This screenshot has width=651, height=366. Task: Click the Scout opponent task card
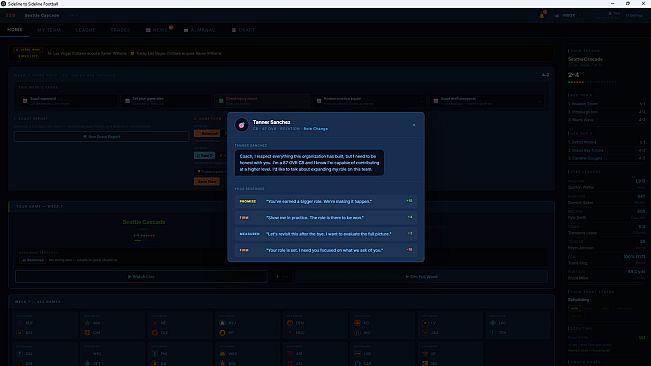click(66, 101)
